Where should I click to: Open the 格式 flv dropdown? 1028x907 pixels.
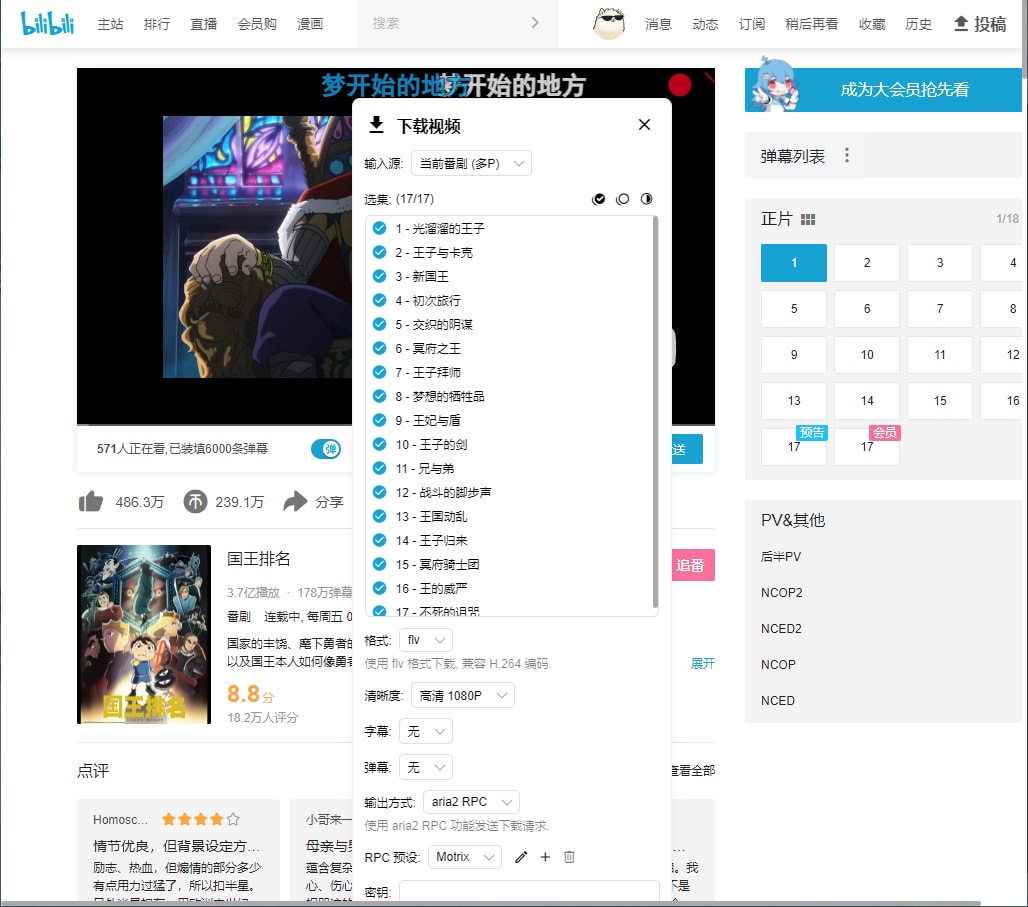click(425, 640)
